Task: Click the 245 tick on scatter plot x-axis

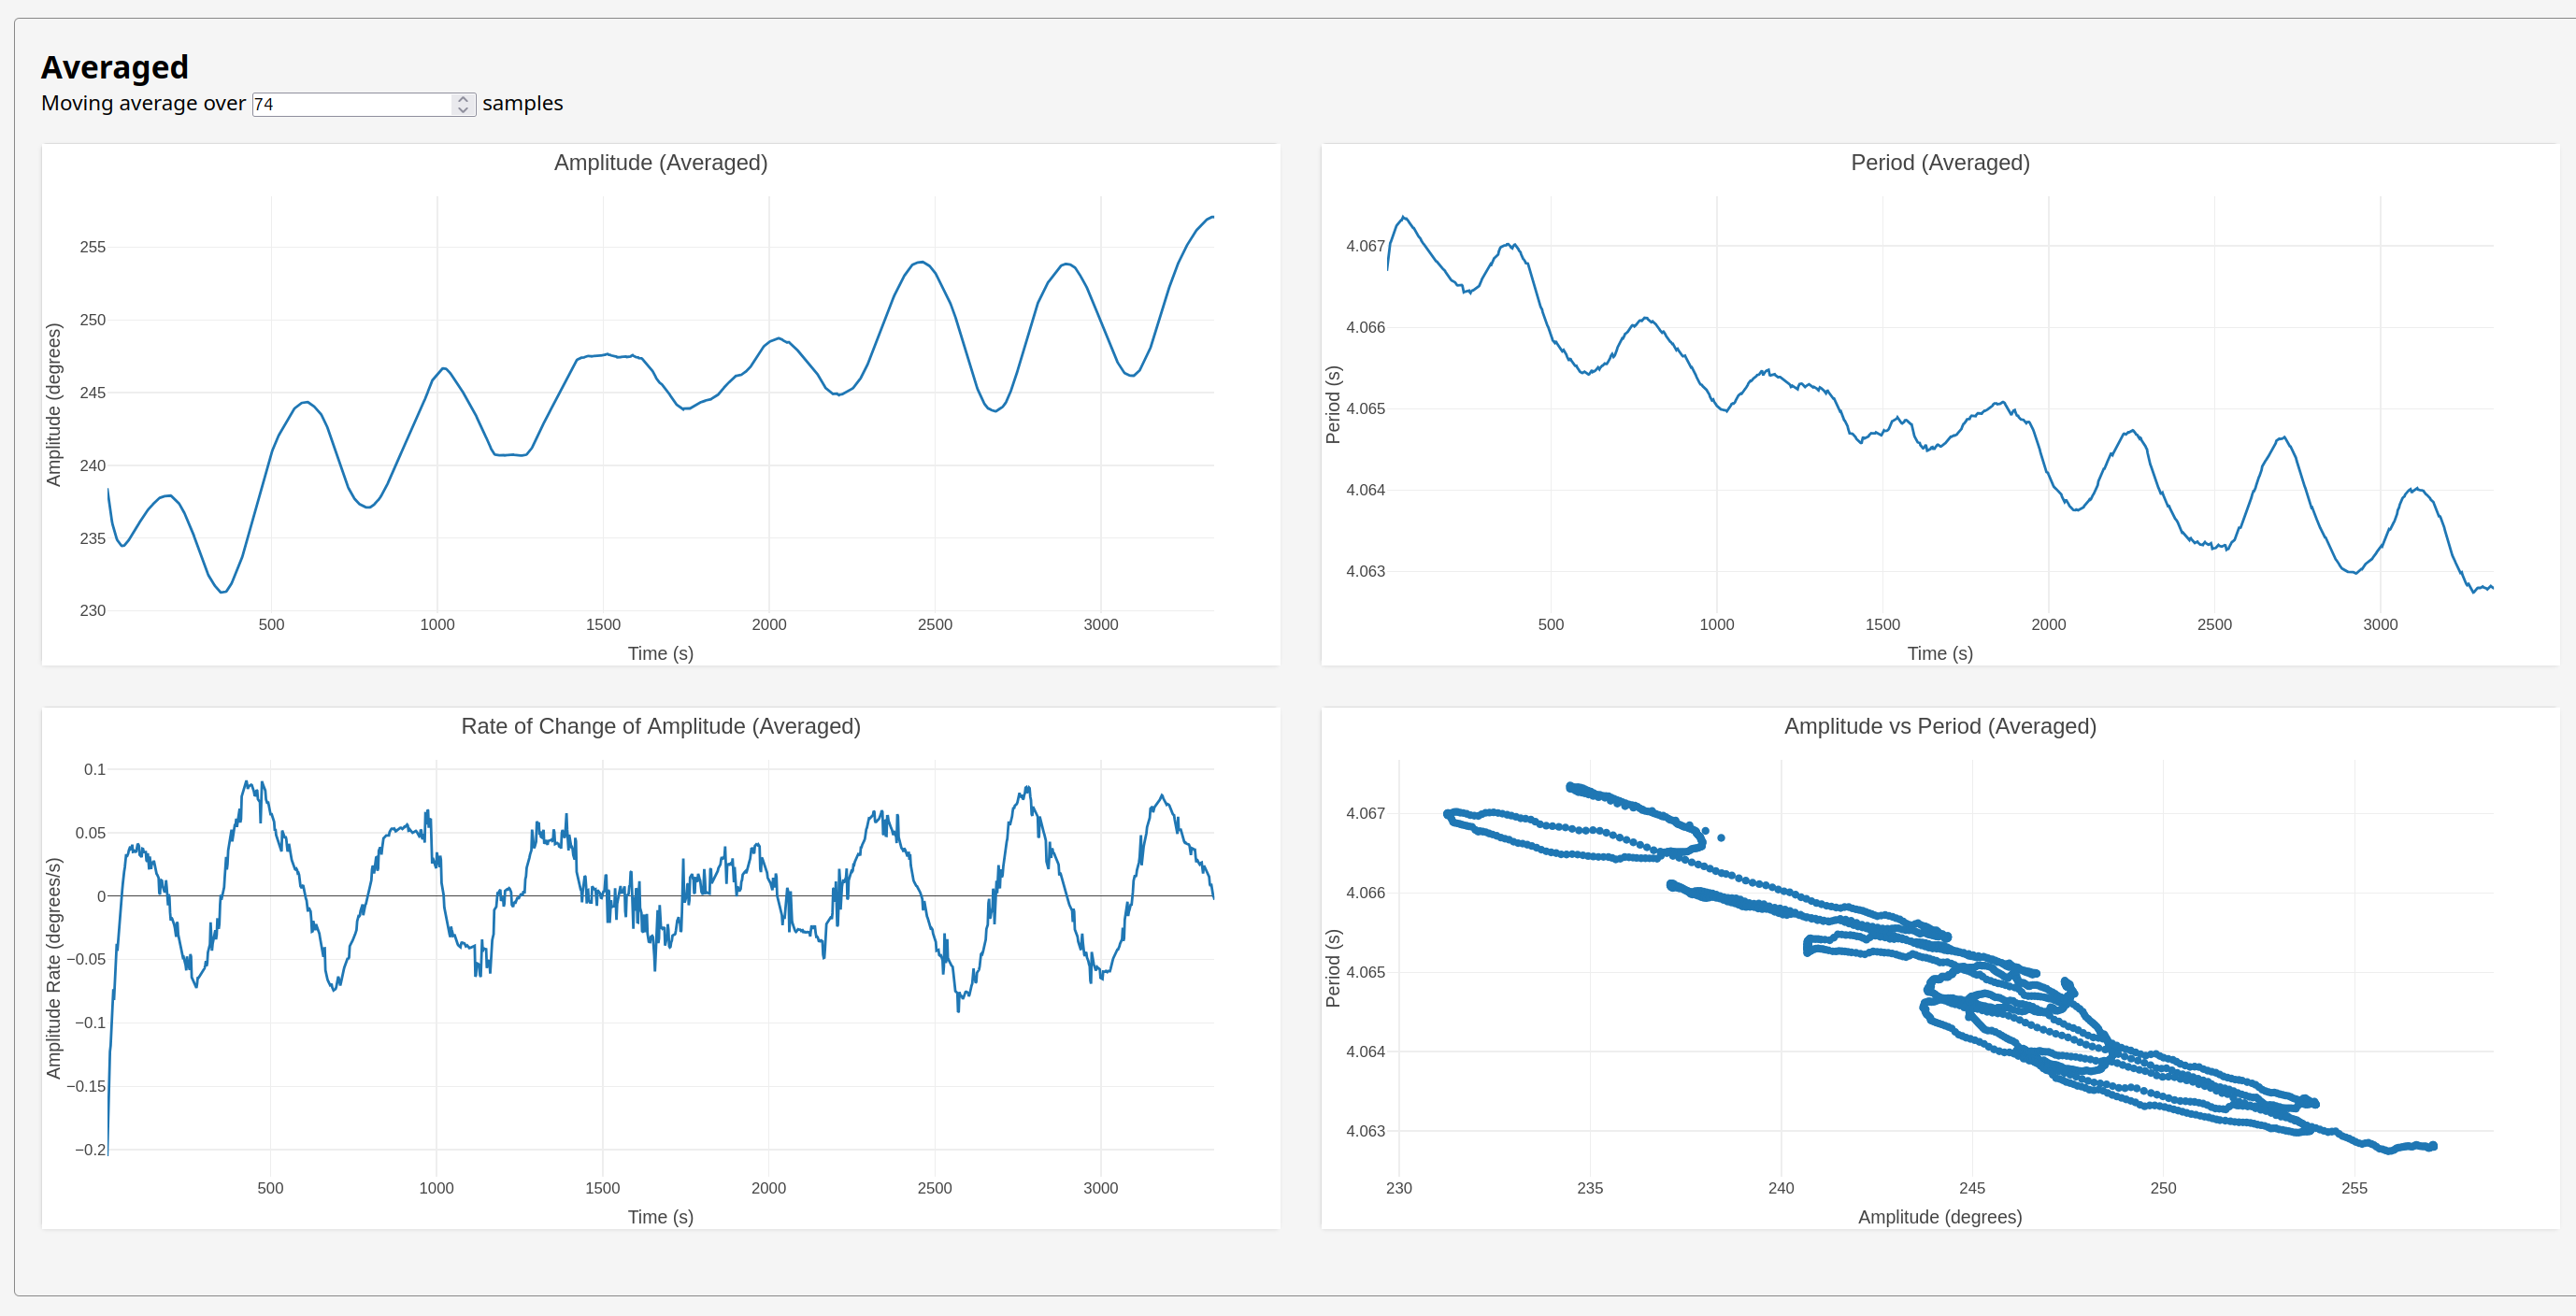Action: click(1972, 1188)
